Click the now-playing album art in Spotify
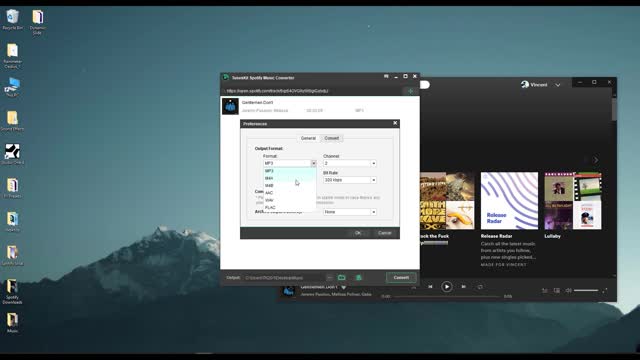 pyautogui.click(x=289, y=291)
